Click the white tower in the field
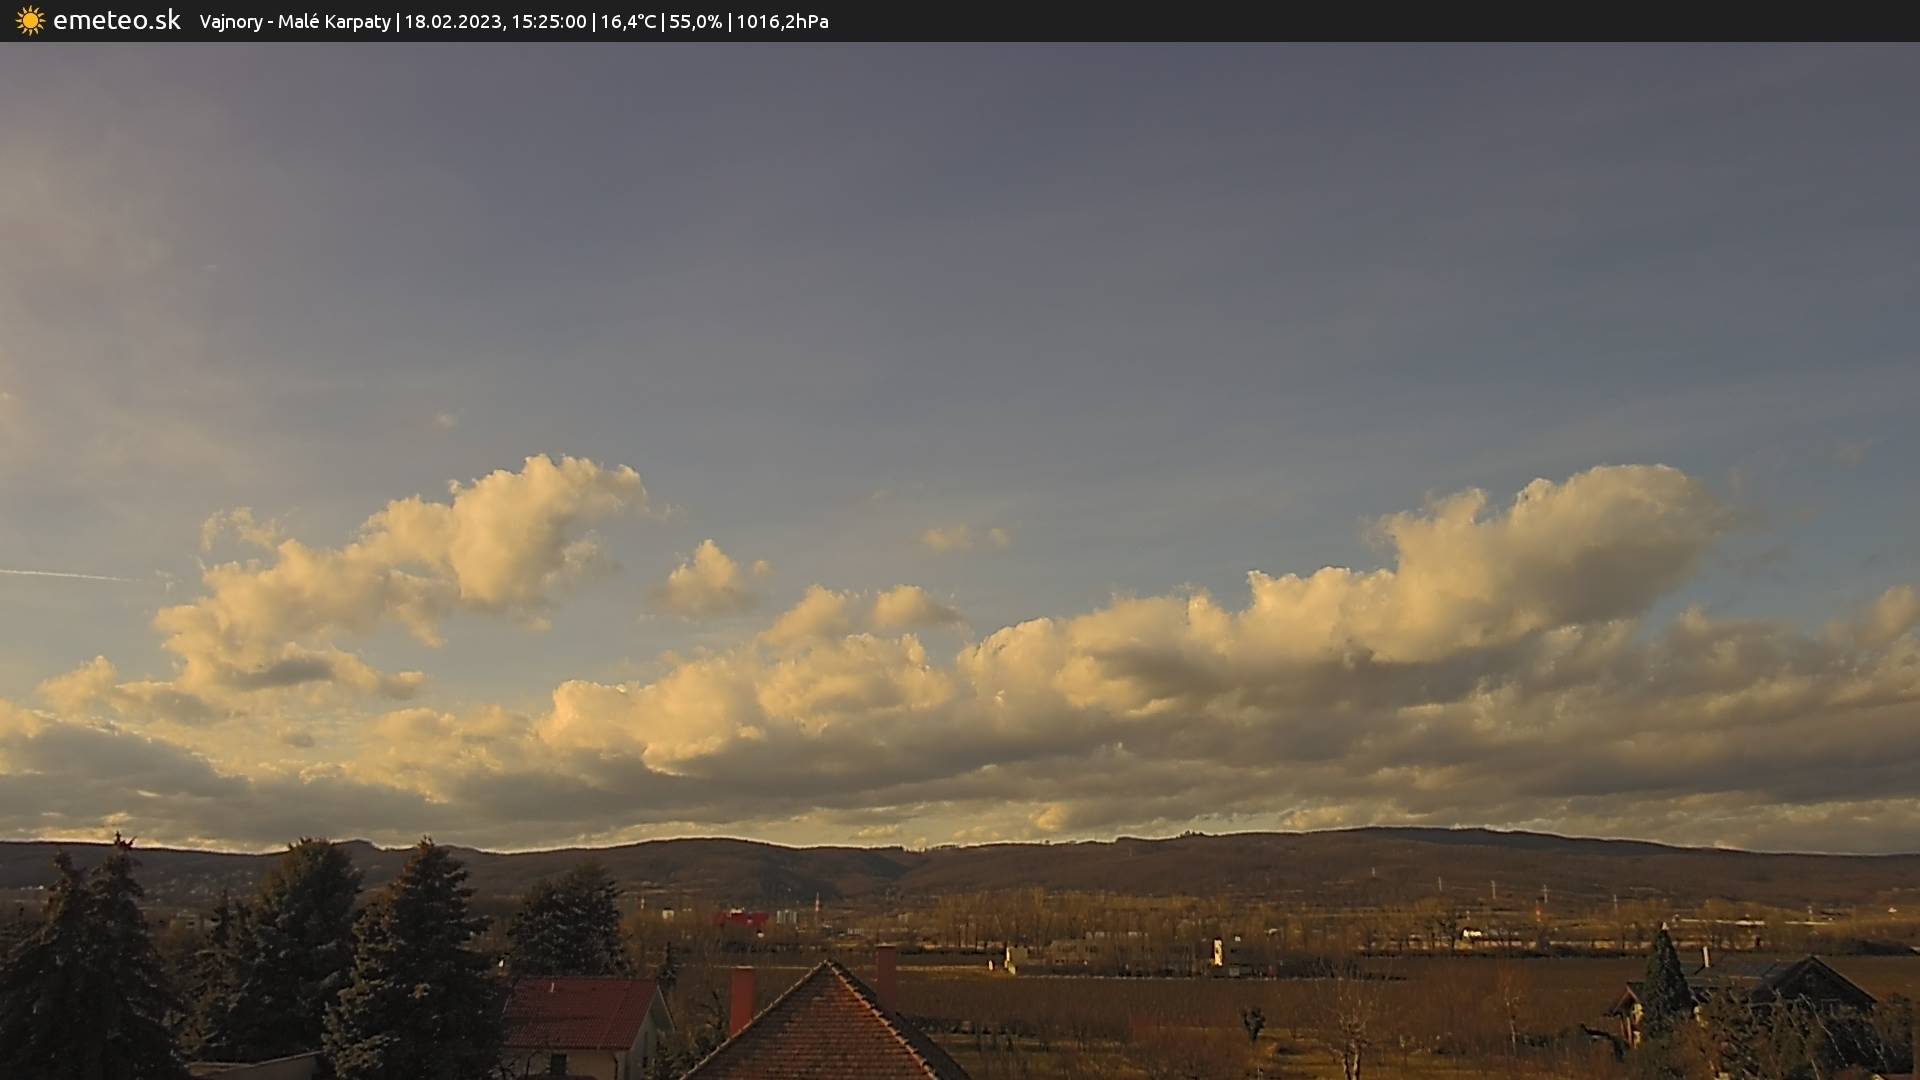Screen dimensions: 1920x1080 pyautogui.click(x=1217, y=951)
